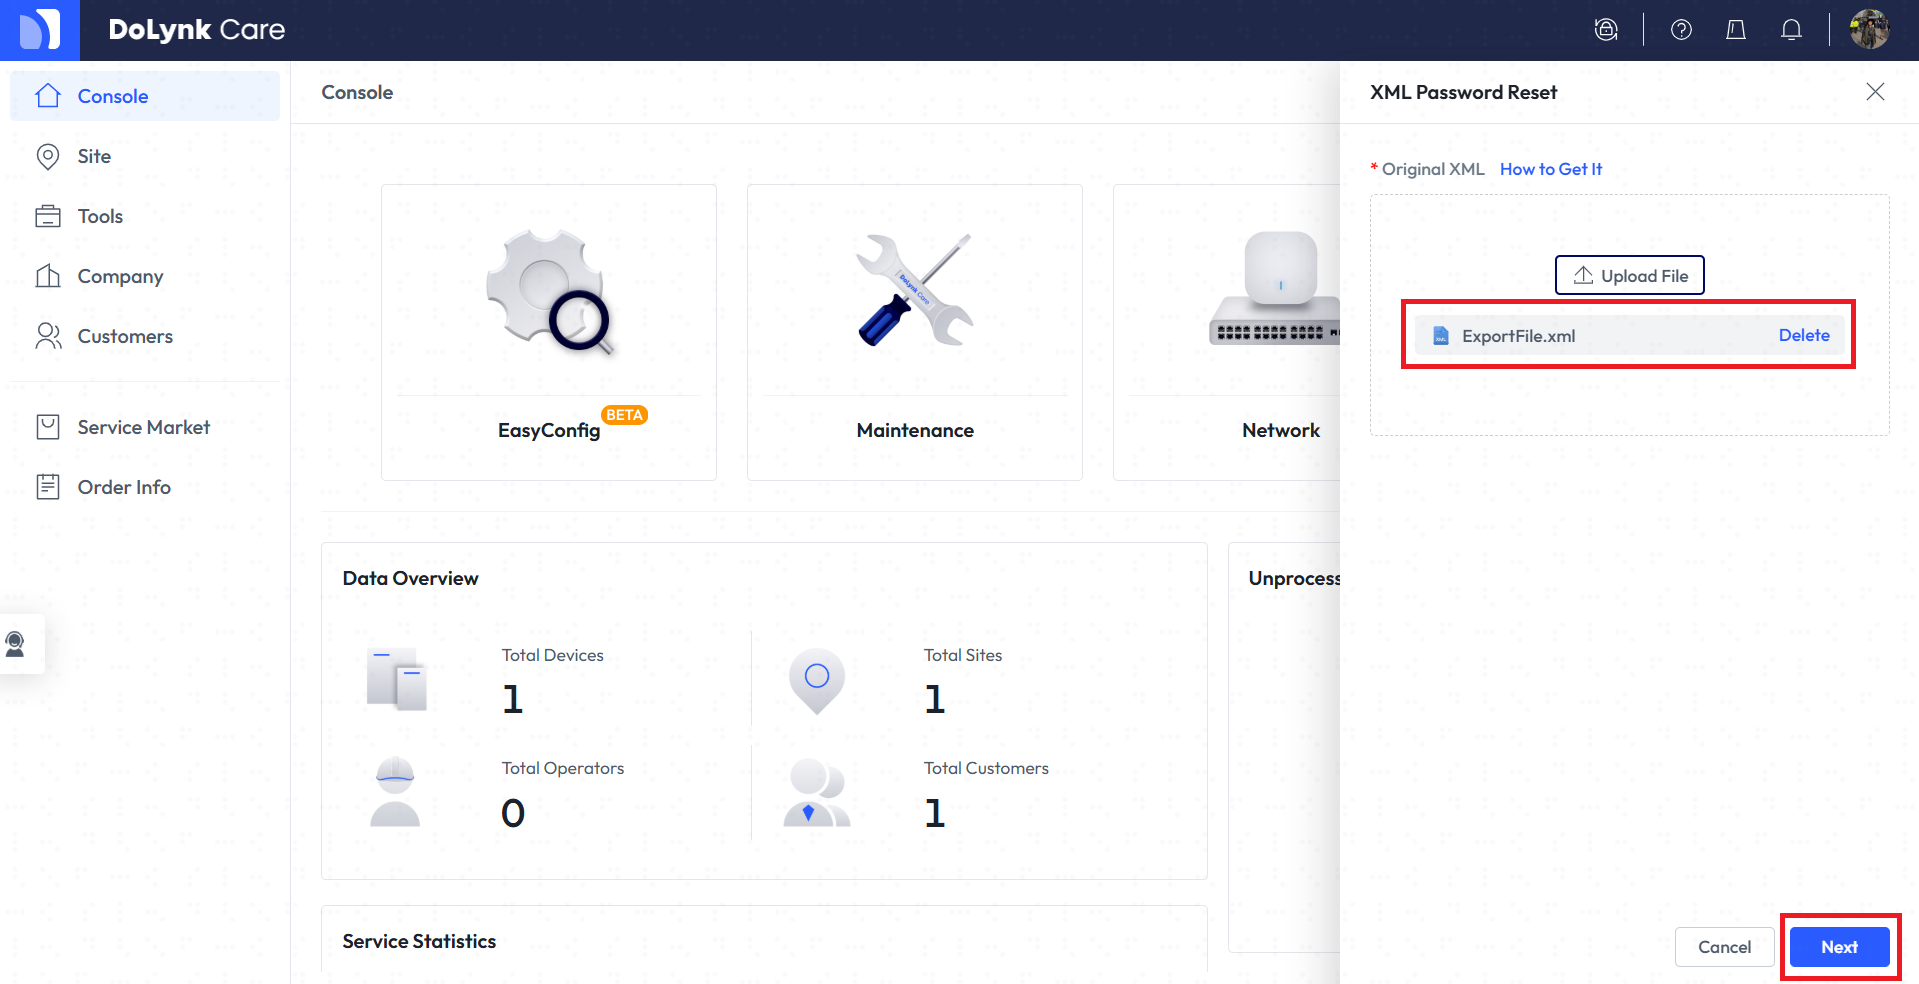The image size is (1919, 984).
Task: Click the XML file icon beside ExportFile.xml
Action: point(1441,336)
